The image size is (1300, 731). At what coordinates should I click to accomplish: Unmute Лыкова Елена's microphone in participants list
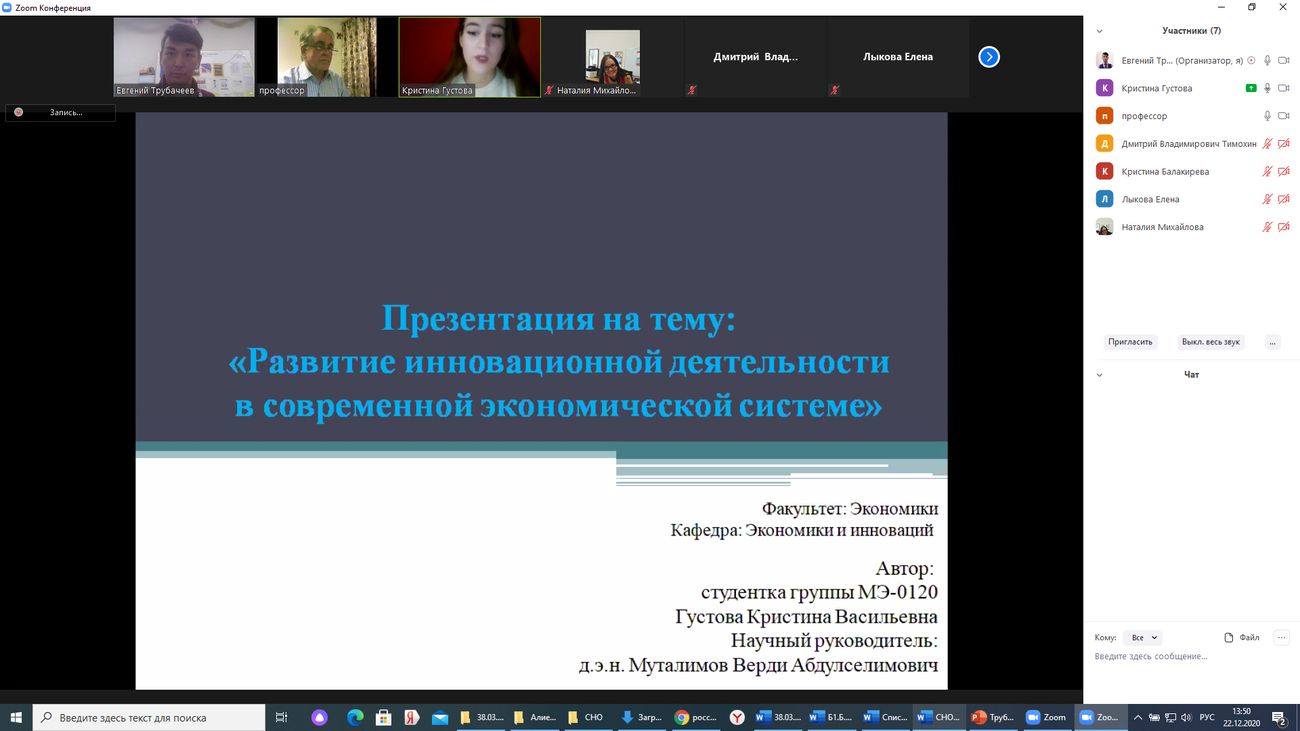[x=1268, y=199]
